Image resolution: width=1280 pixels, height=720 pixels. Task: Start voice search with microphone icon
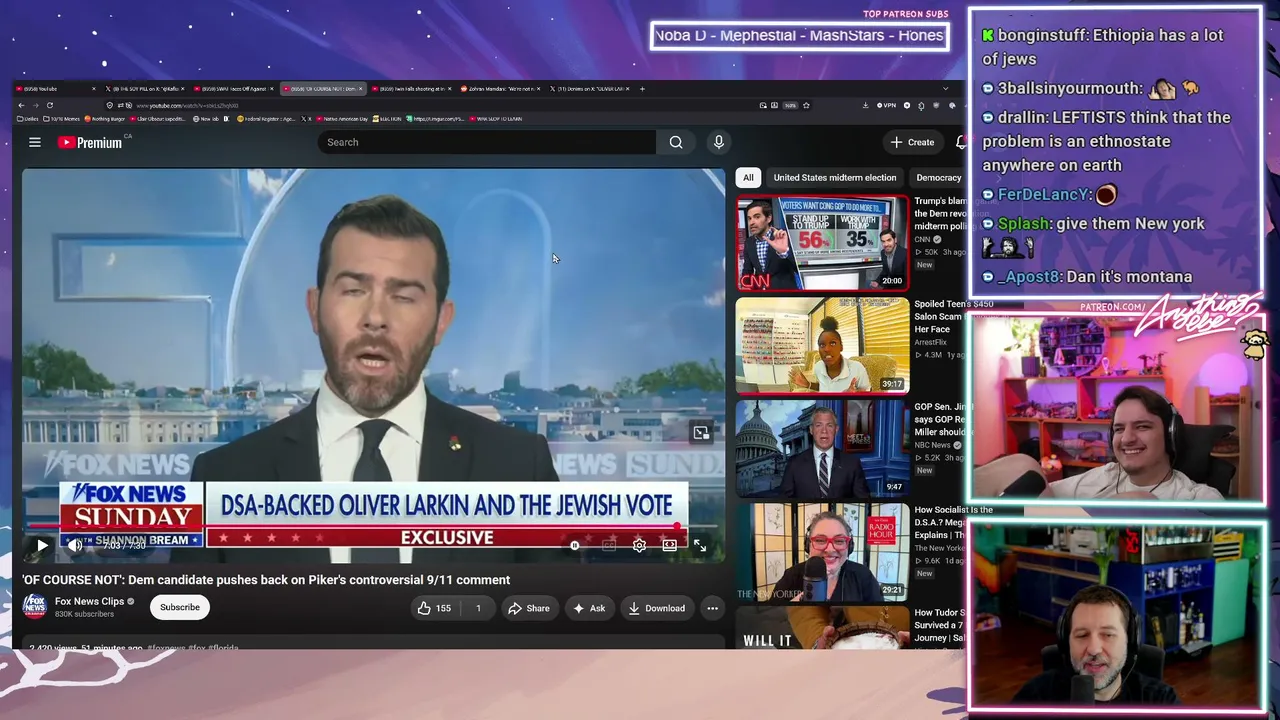718,142
